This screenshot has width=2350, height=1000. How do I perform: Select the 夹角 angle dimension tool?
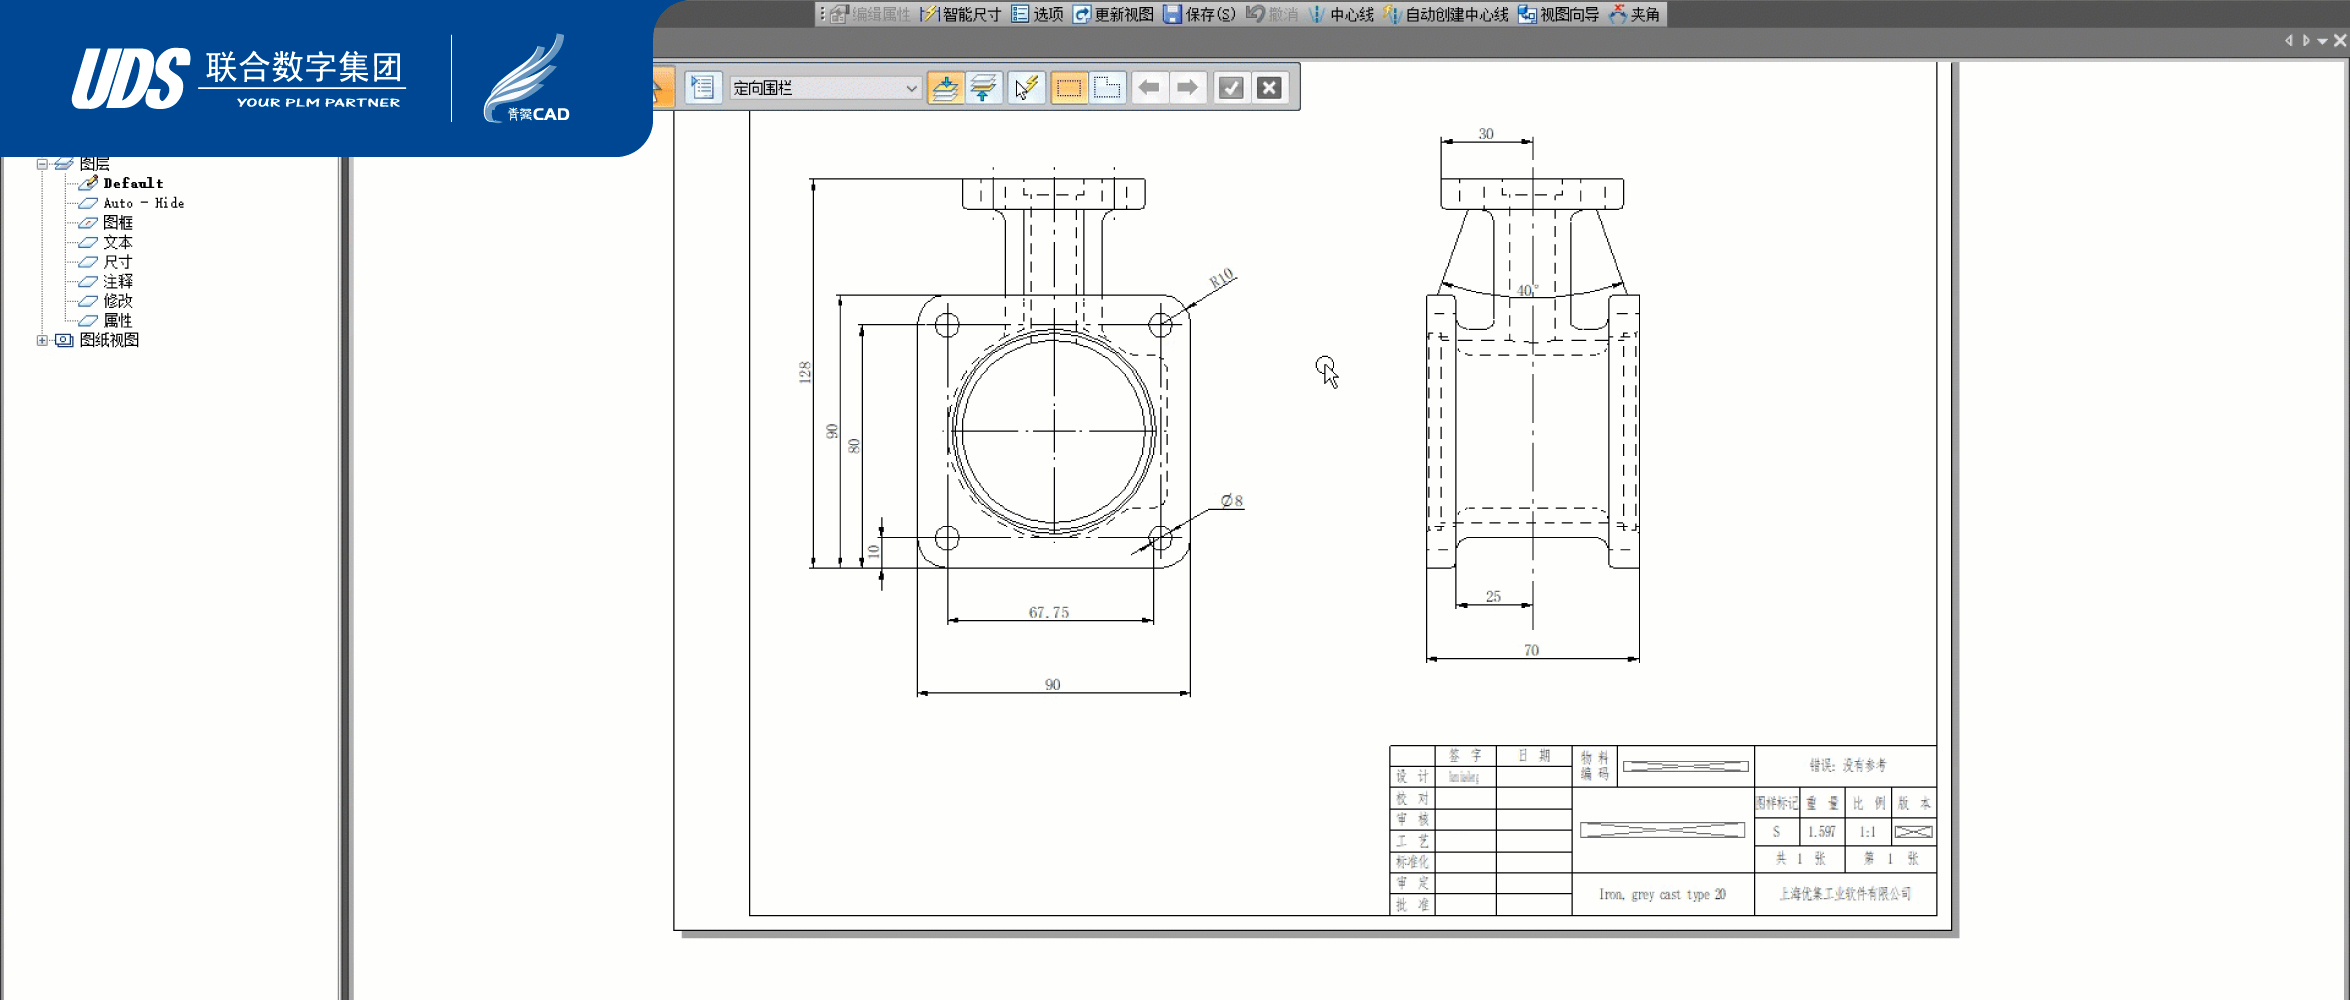click(x=1634, y=14)
